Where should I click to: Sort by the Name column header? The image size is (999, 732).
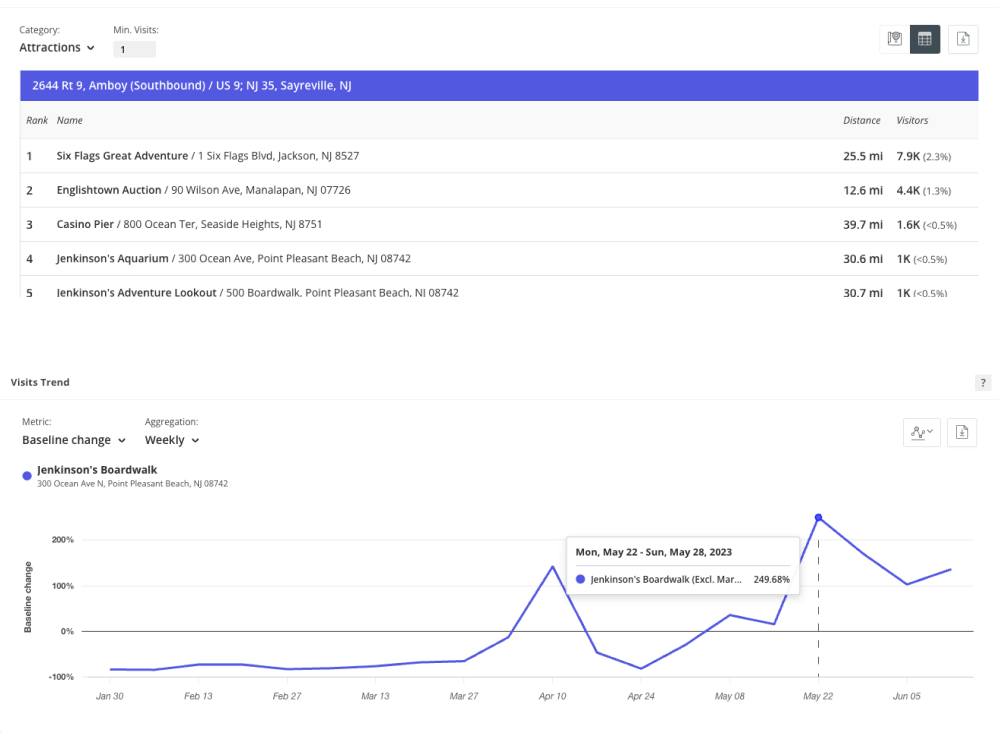pyautogui.click(x=69, y=120)
